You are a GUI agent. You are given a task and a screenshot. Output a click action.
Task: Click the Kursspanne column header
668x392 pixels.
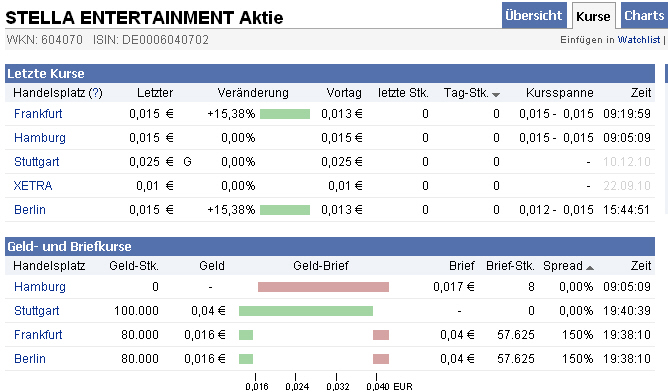click(x=559, y=93)
